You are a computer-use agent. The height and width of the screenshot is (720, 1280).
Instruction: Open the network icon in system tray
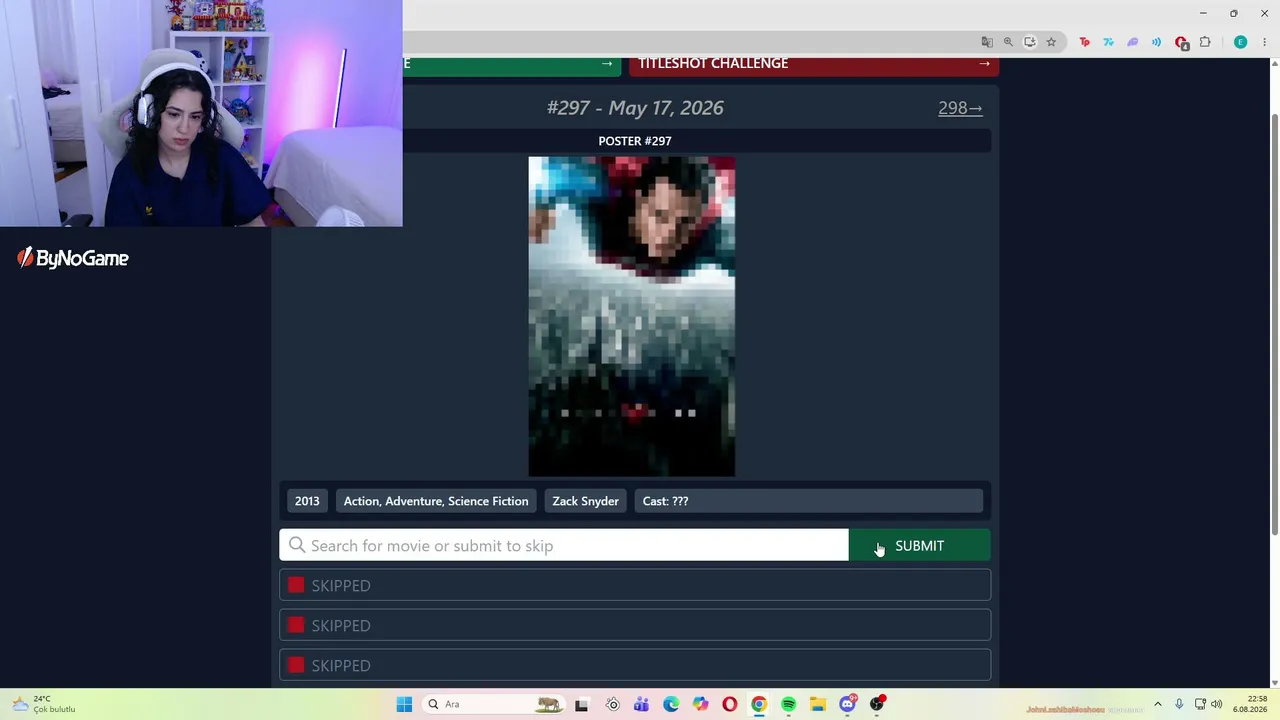click(x=1200, y=704)
